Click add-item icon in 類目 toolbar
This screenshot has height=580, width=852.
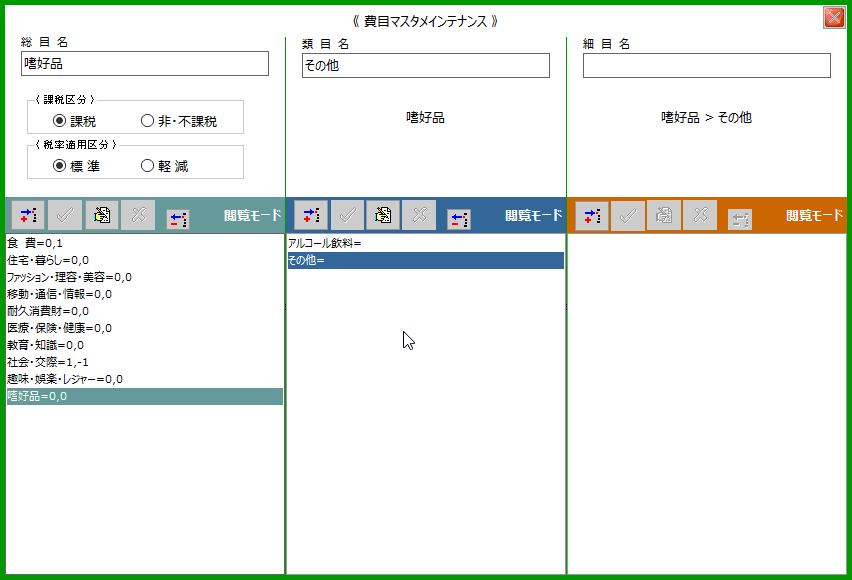311,215
